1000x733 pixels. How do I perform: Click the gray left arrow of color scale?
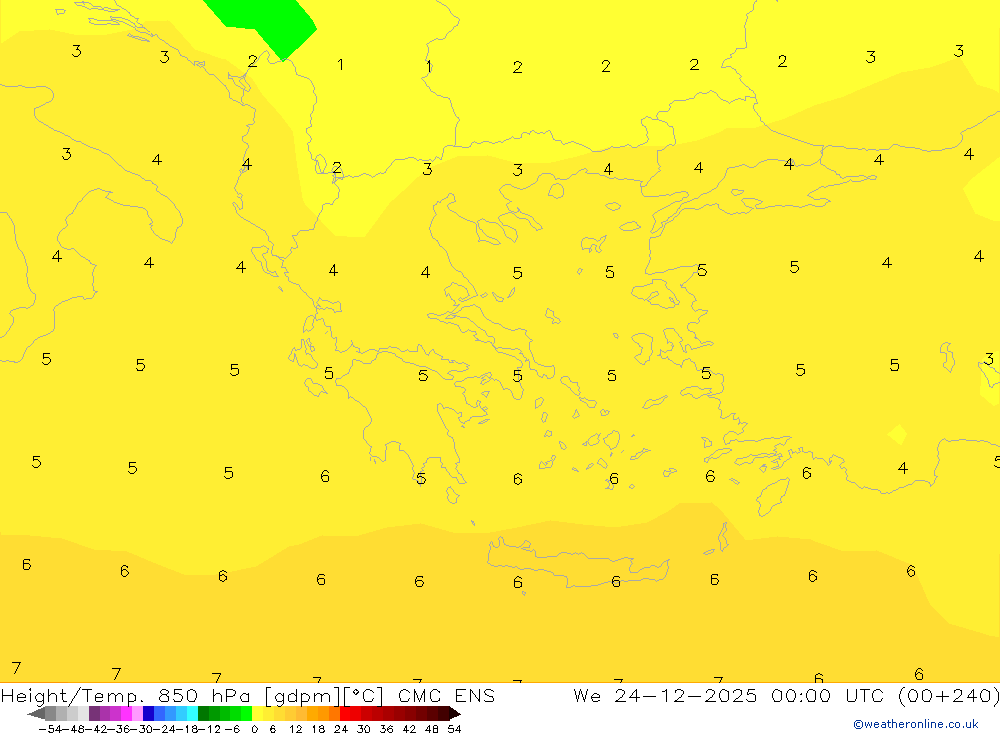tap(36, 714)
